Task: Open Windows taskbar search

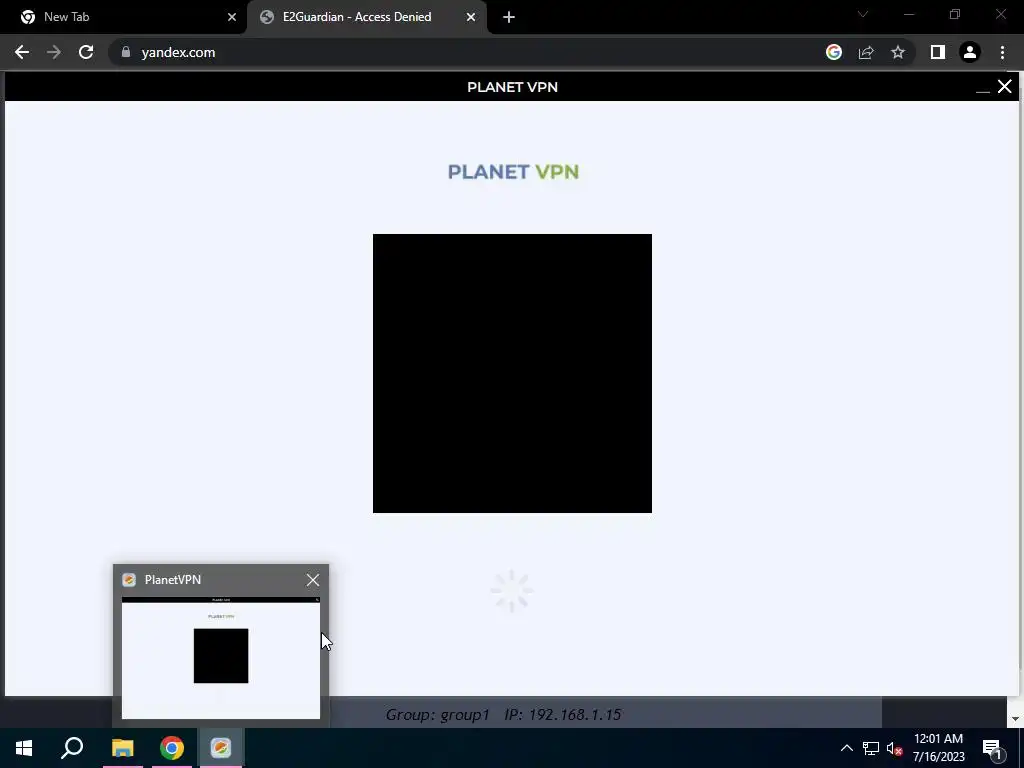Action: pos(72,748)
